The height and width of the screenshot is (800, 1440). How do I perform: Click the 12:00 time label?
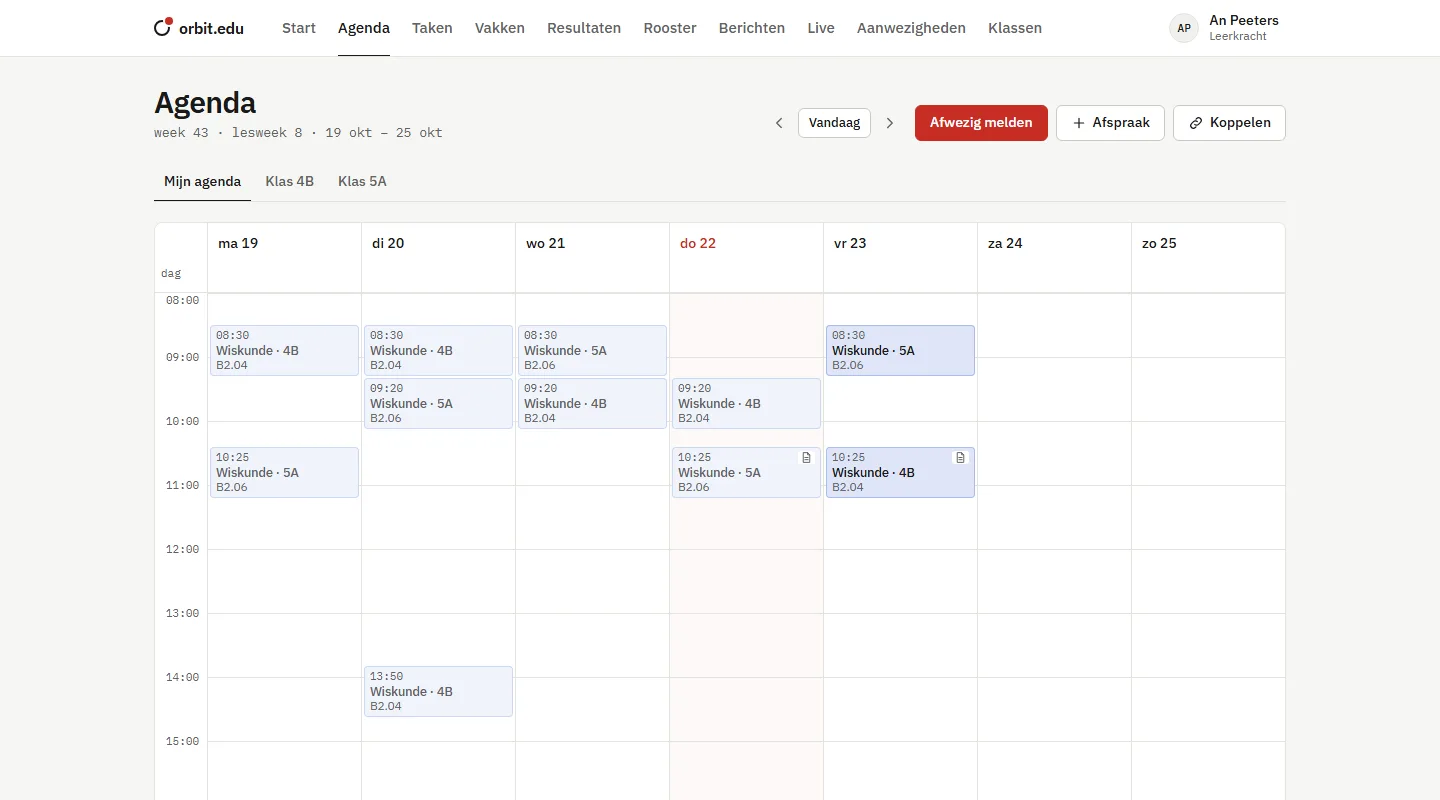[182, 549]
